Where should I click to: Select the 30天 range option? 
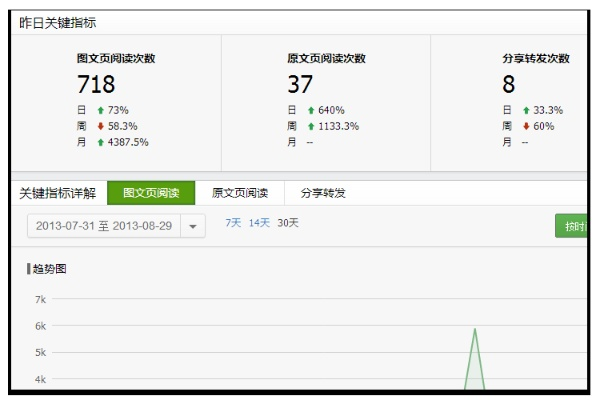point(288,223)
